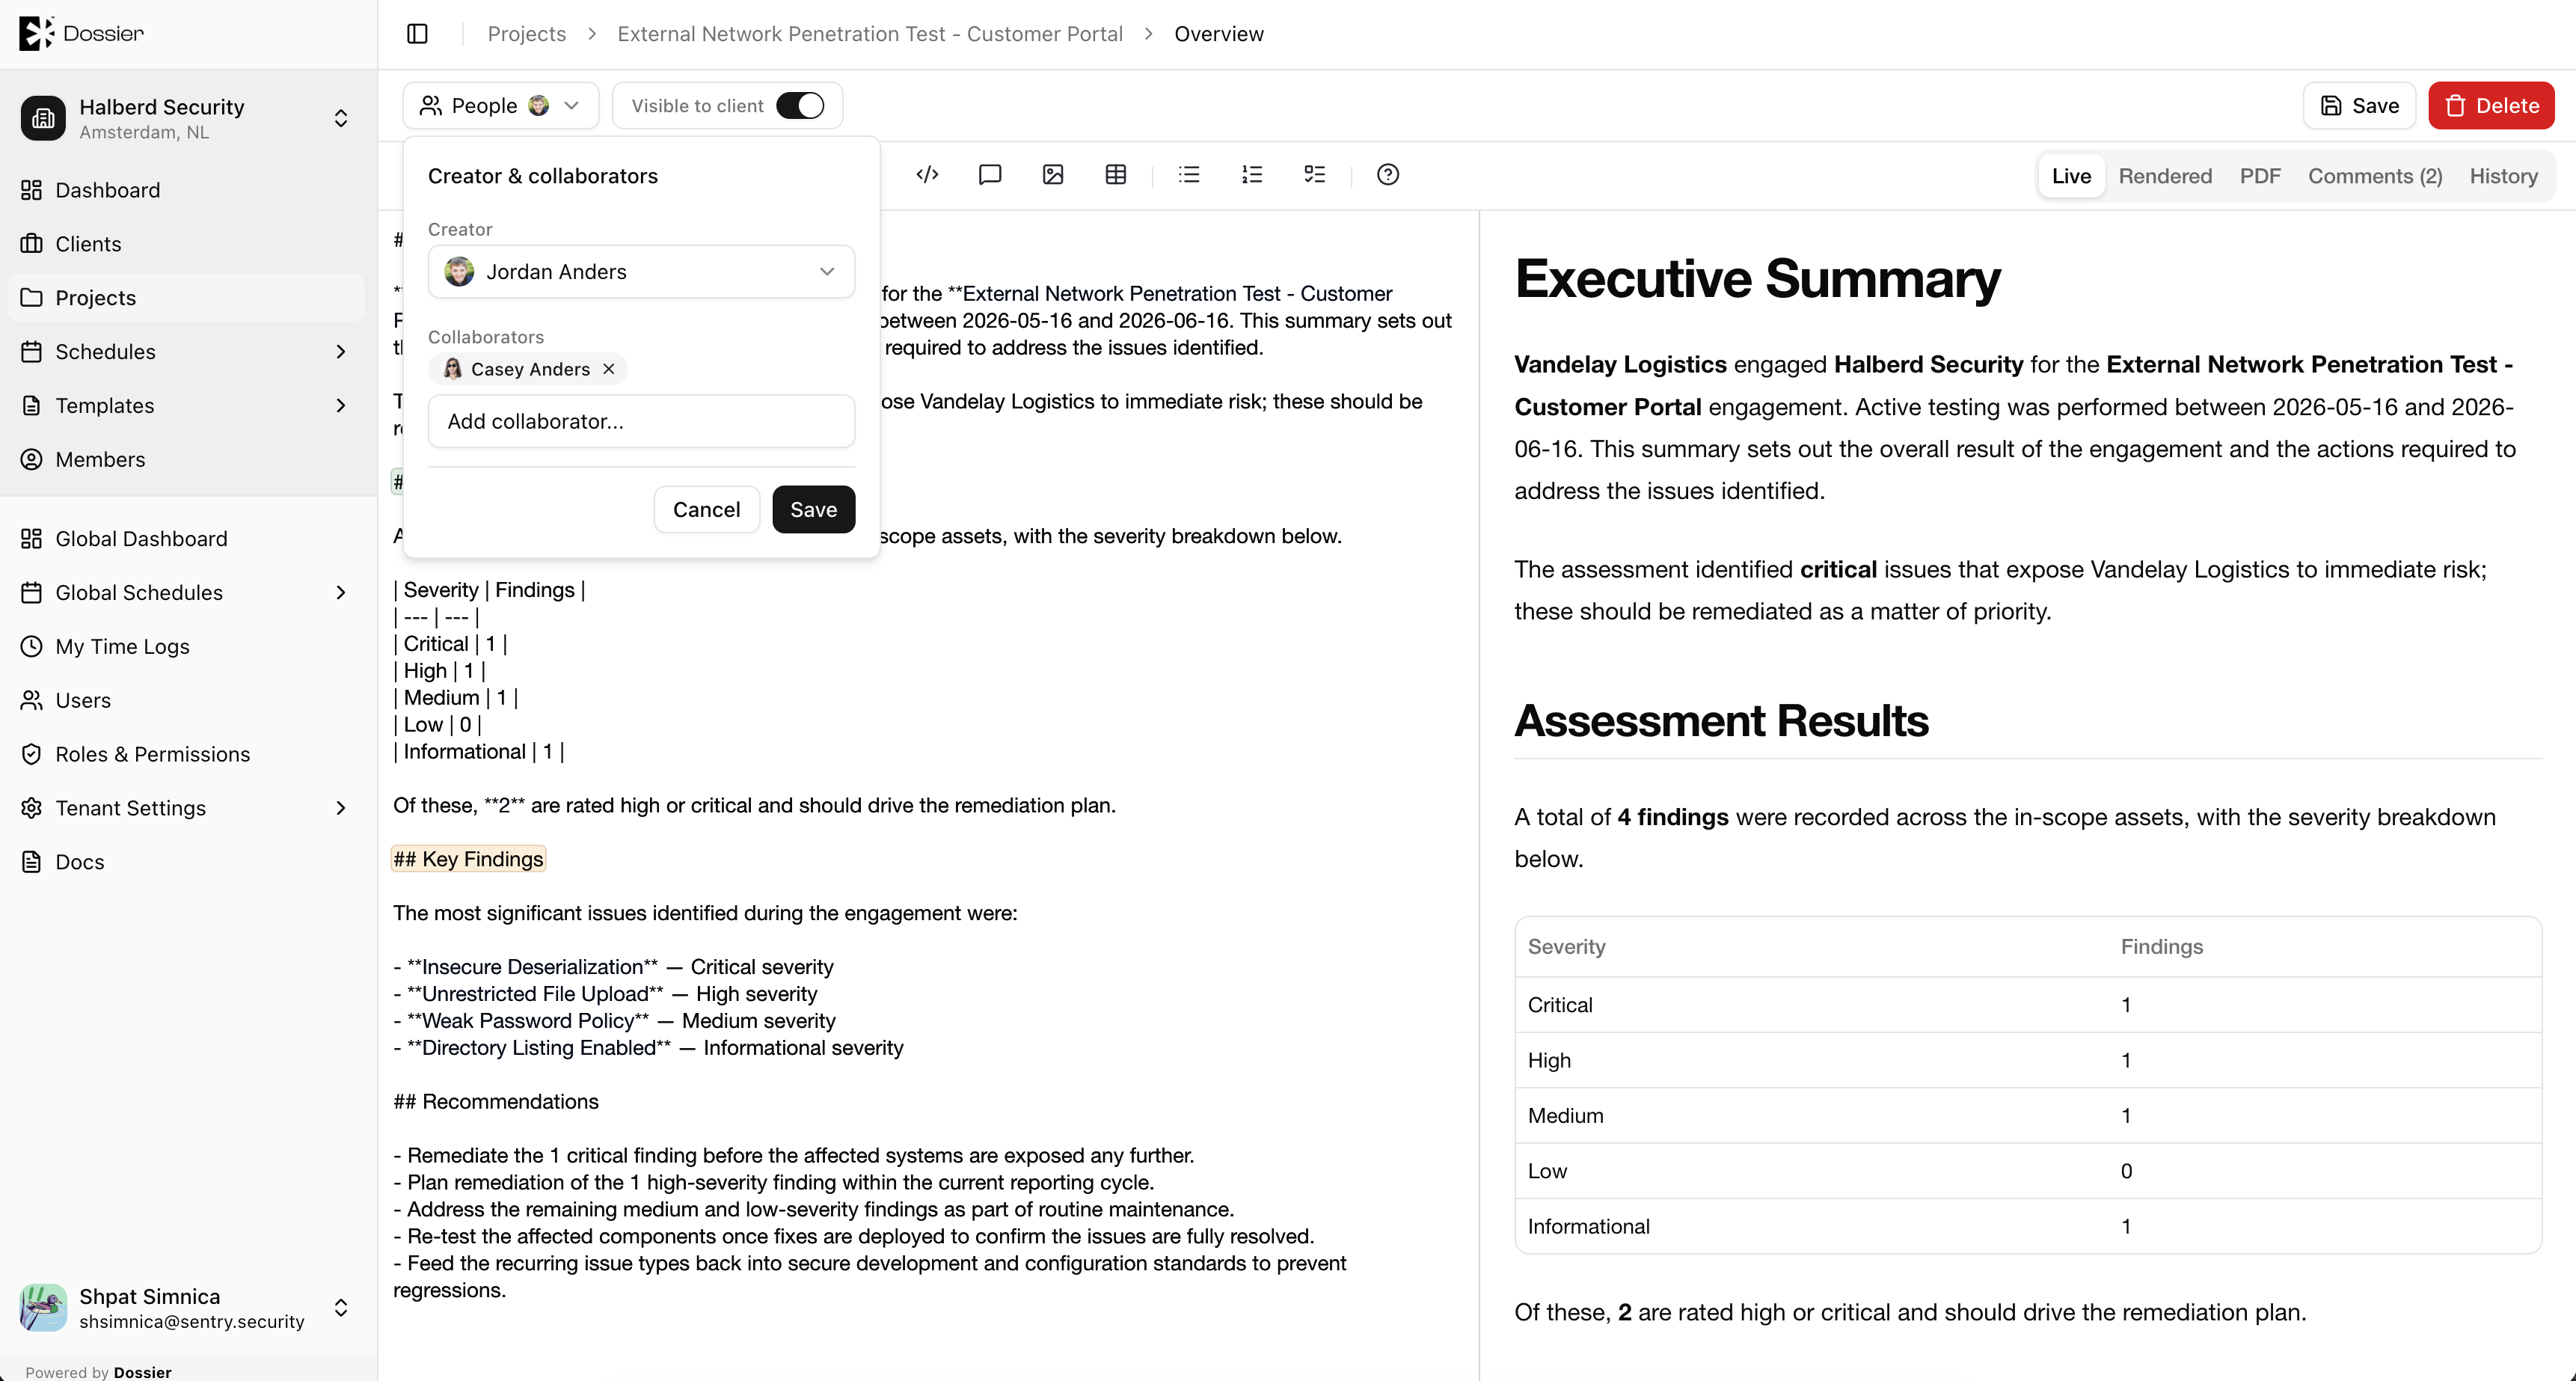Create a checklist via toolbar icon

[1315, 175]
